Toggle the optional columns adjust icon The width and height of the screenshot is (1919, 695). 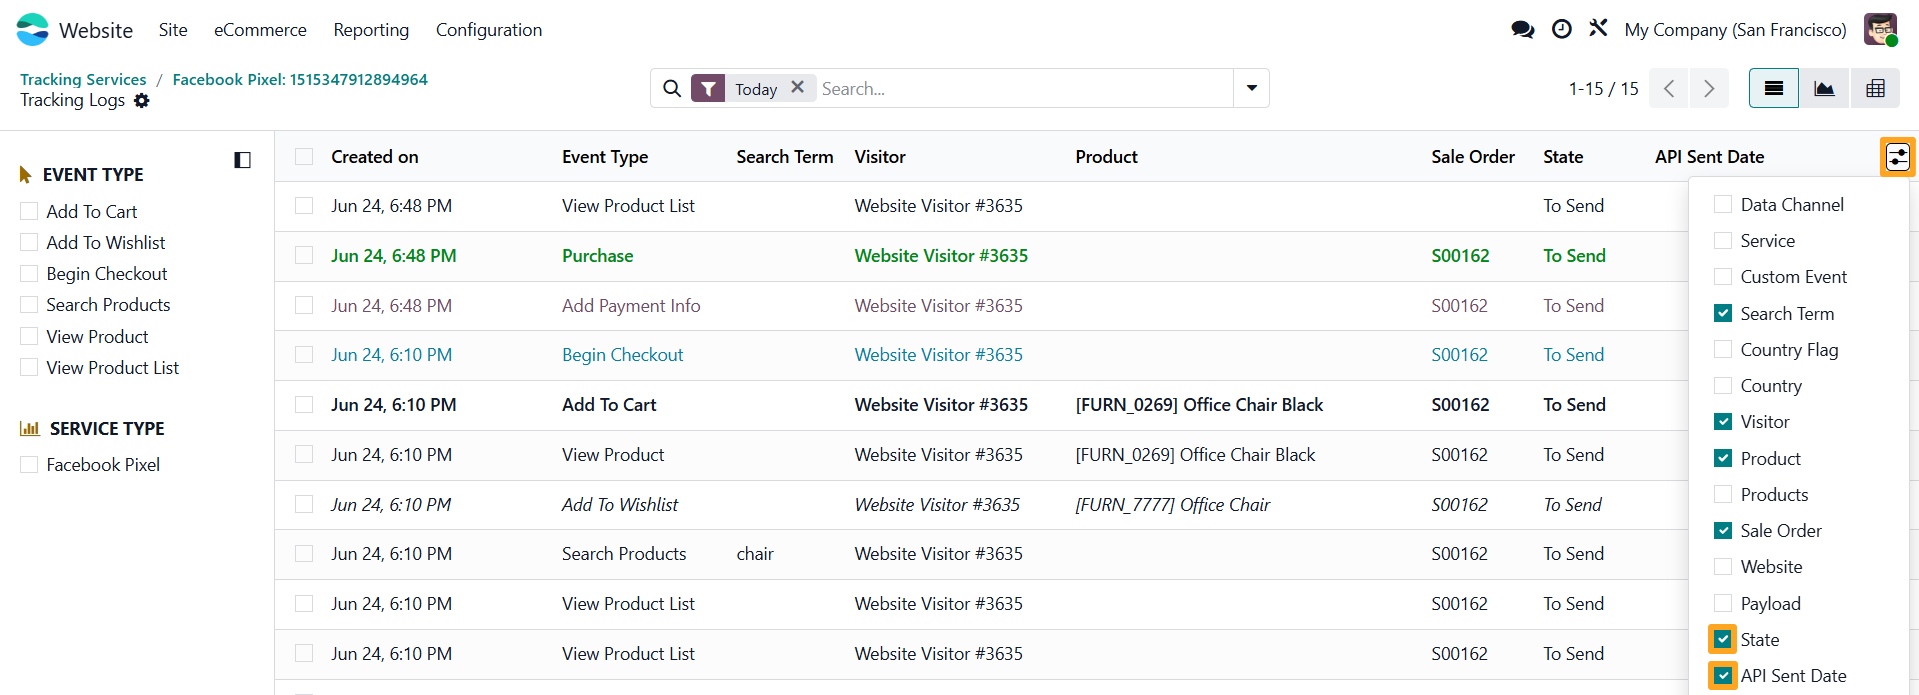1897,157
